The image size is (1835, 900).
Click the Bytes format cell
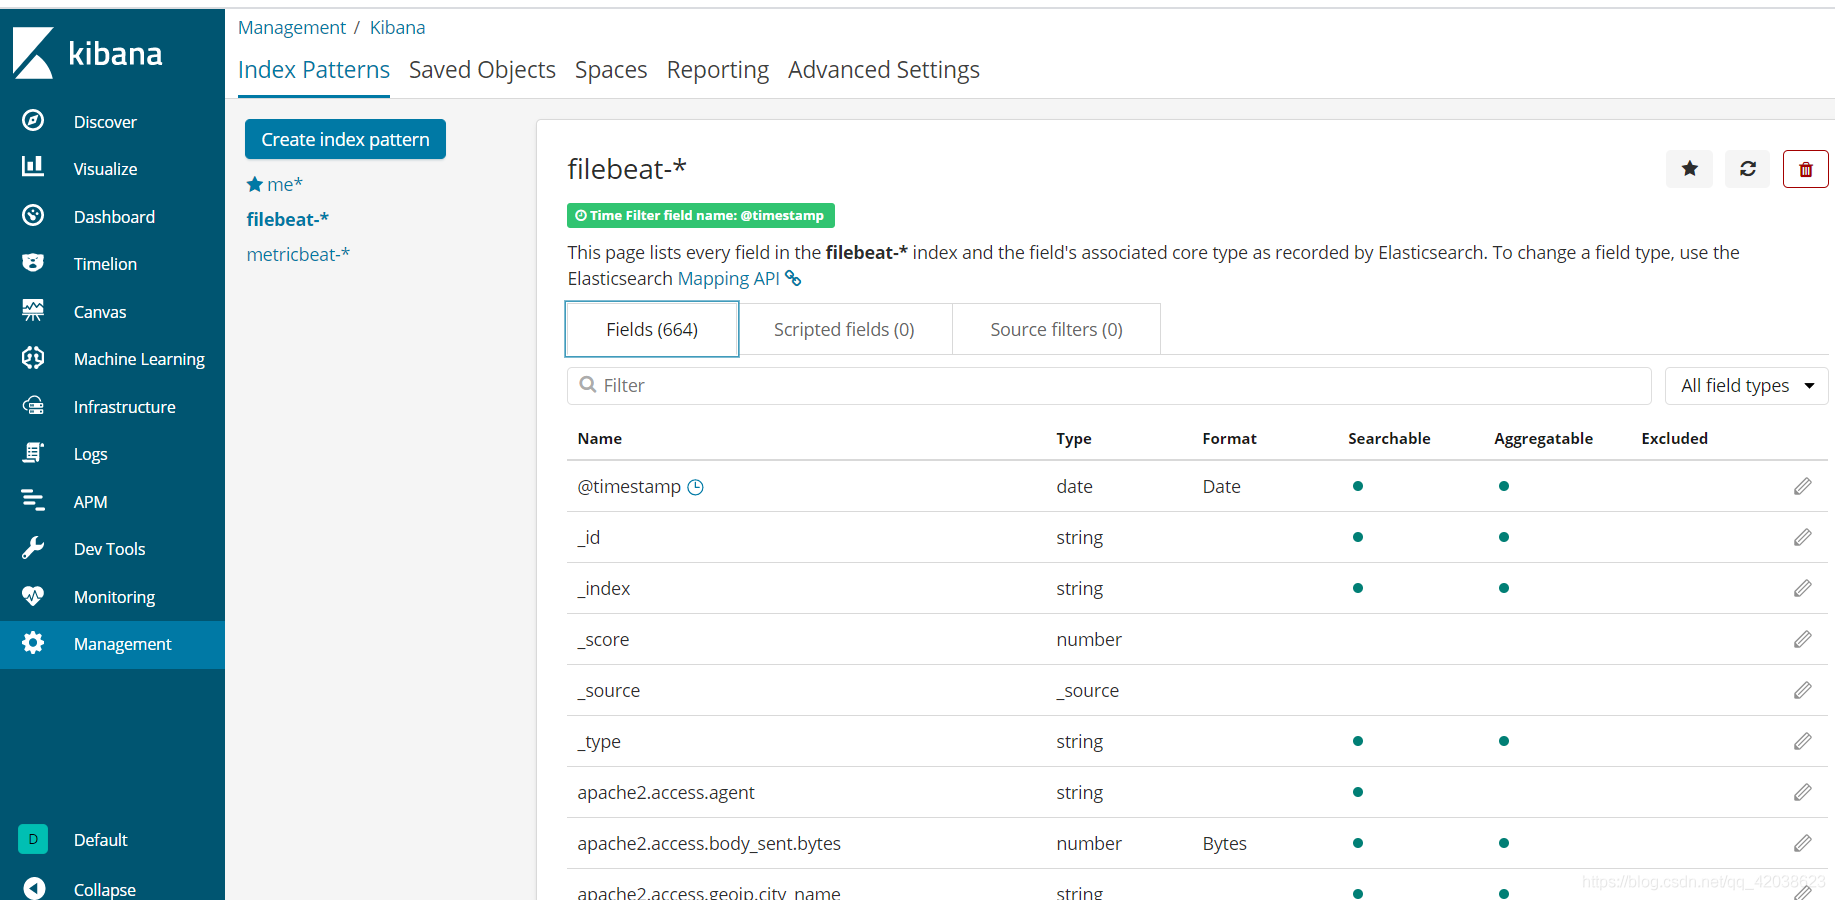tap(1224, 843)
